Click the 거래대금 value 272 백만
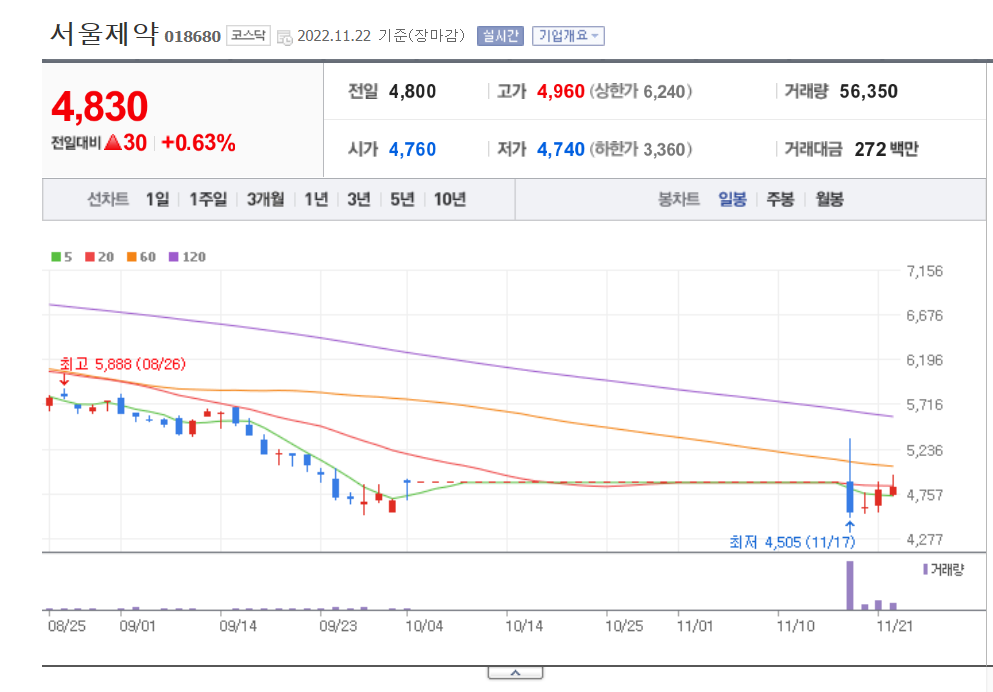Viewport: 993px width, 692px height. coord(886,149)
